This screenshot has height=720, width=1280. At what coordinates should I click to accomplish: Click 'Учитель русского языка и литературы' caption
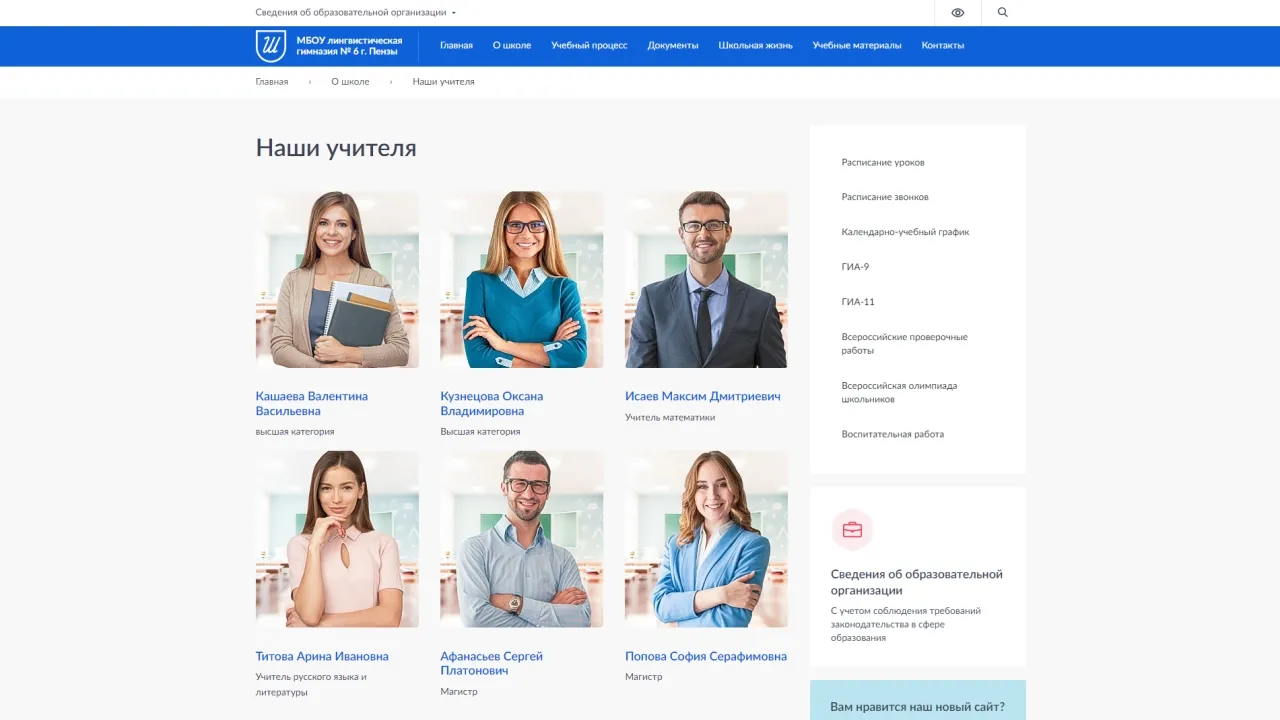(x=311, y=684)
